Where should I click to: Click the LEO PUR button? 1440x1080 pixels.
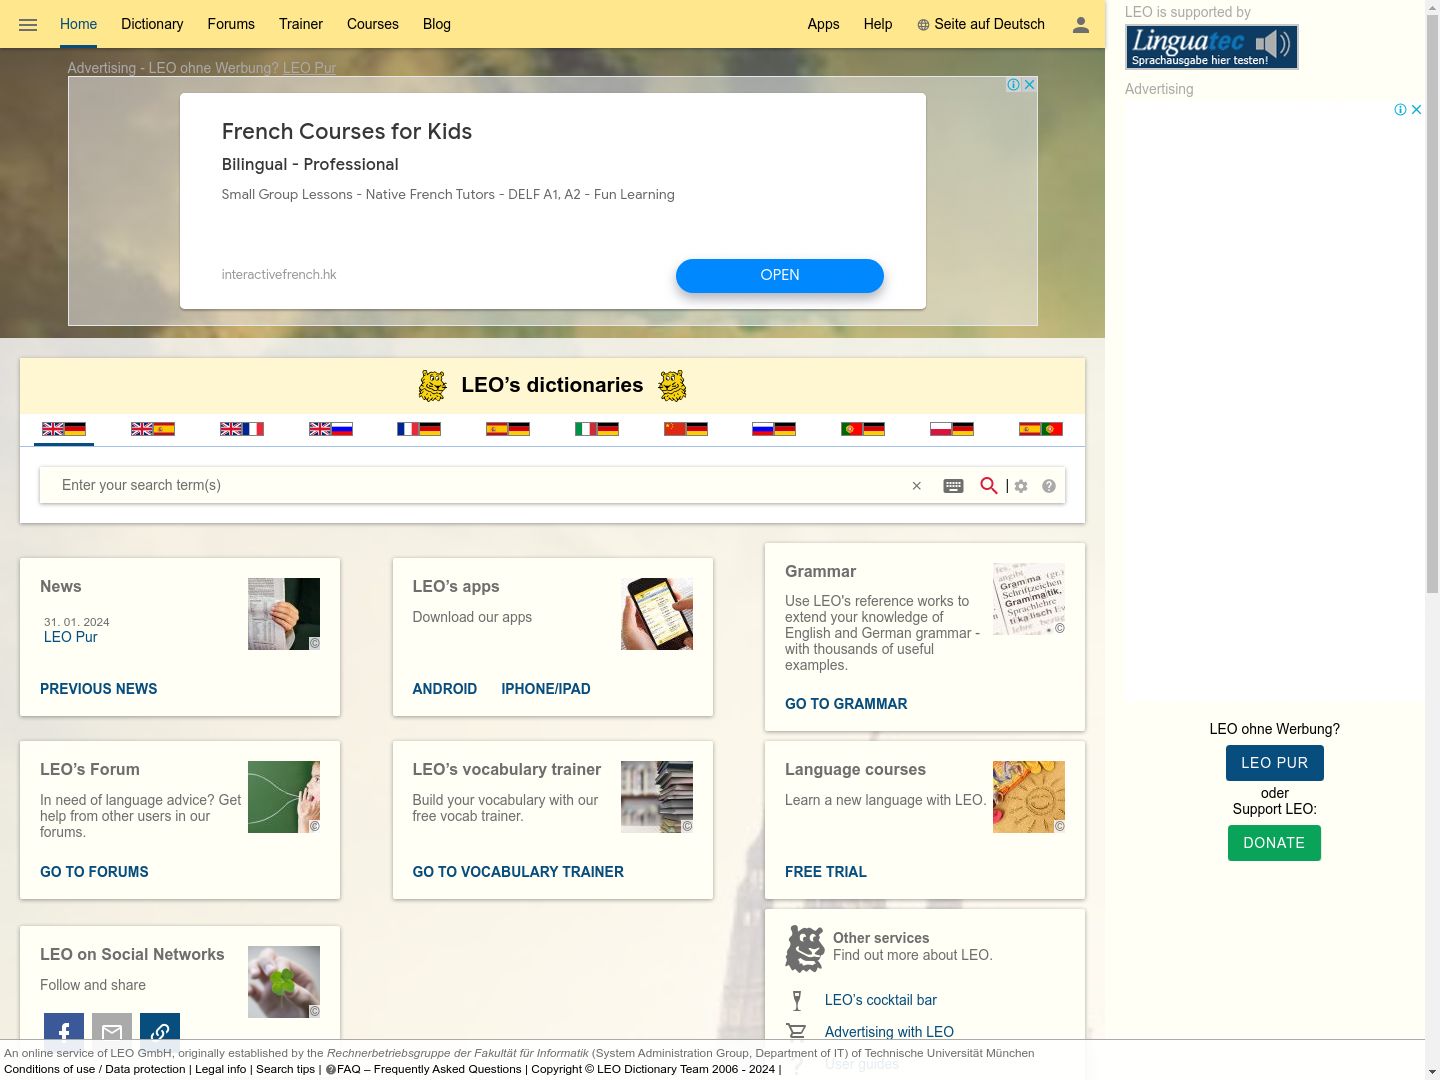tap(1275, 763)
